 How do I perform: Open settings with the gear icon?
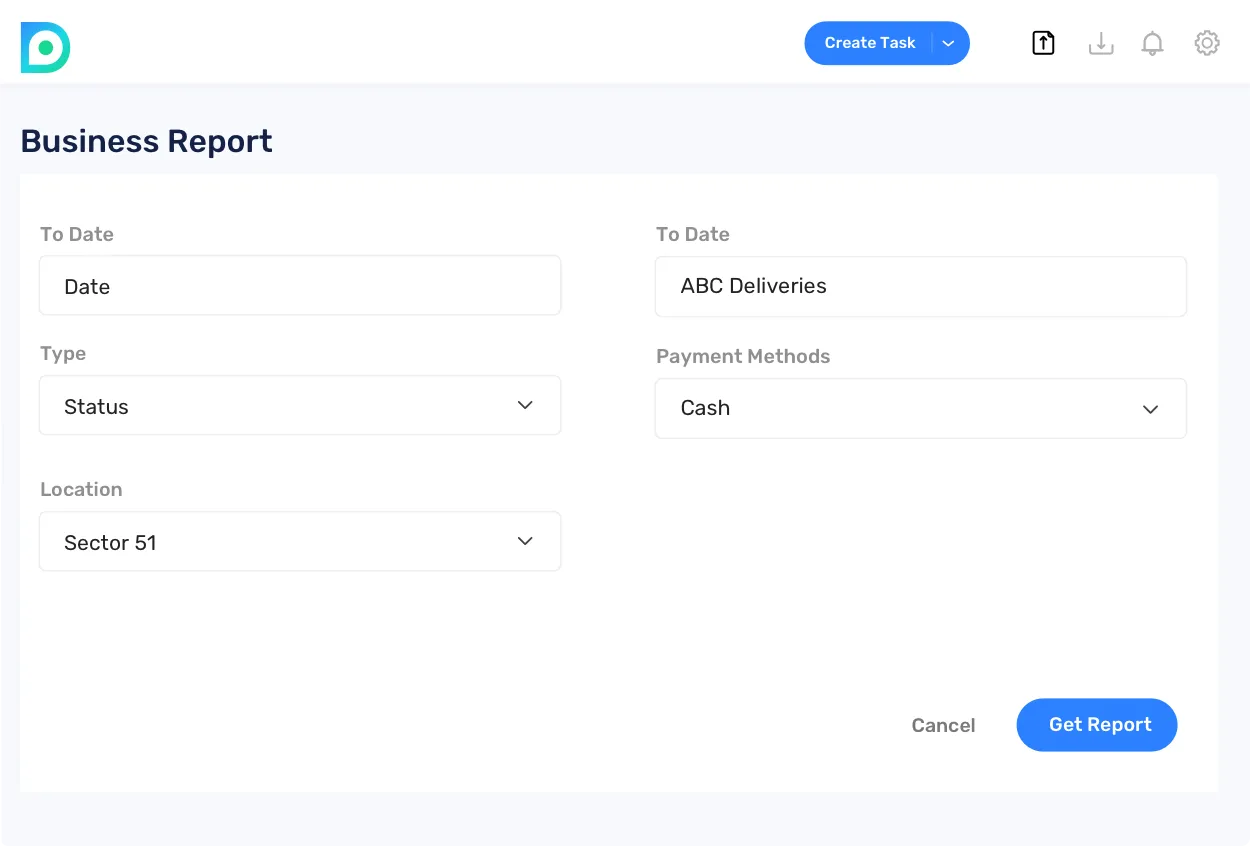(x=1207, y=43)
